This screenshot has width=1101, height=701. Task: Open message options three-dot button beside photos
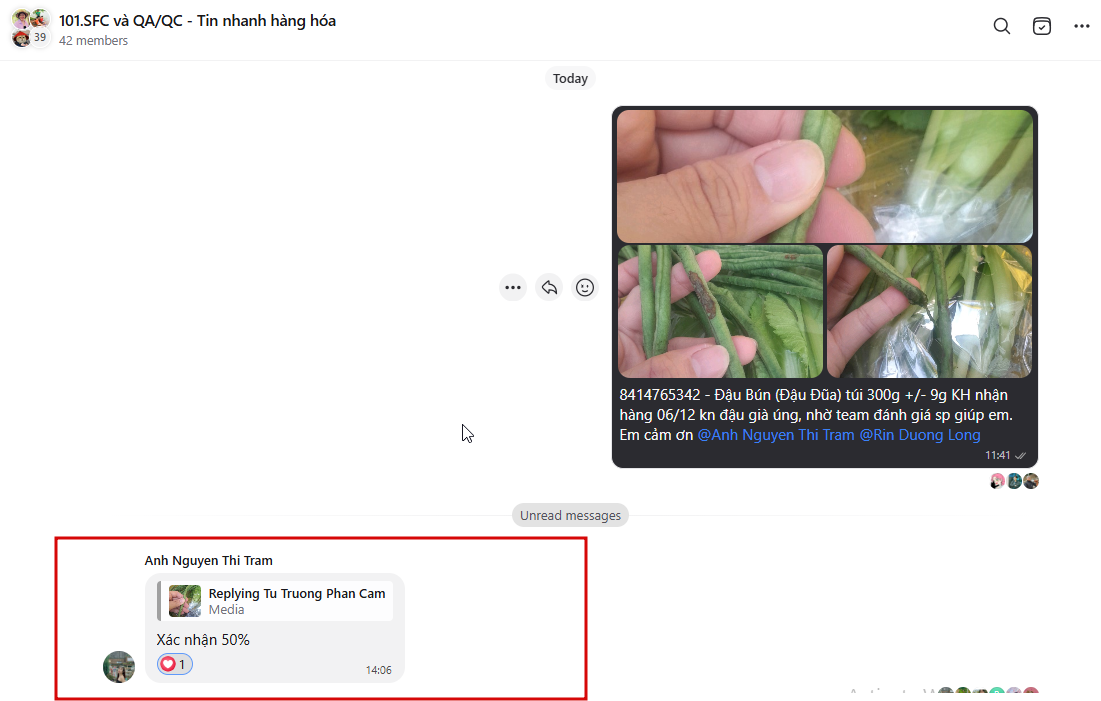pos(513,287)
